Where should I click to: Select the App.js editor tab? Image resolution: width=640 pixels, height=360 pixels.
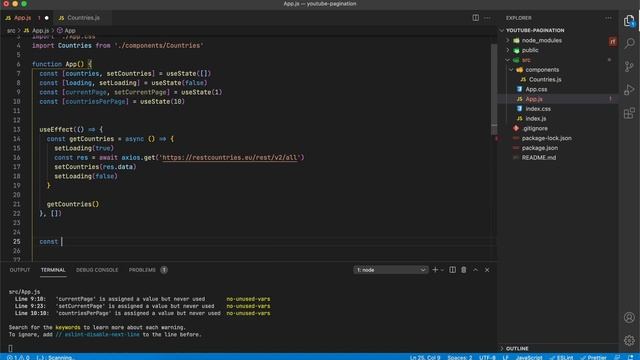27,18
